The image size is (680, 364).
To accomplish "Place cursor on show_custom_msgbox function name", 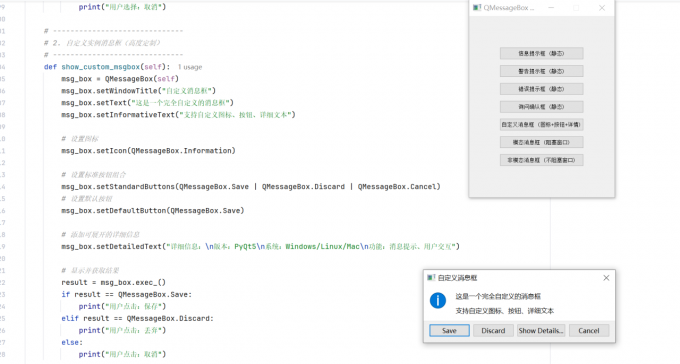I will point(100,67).
